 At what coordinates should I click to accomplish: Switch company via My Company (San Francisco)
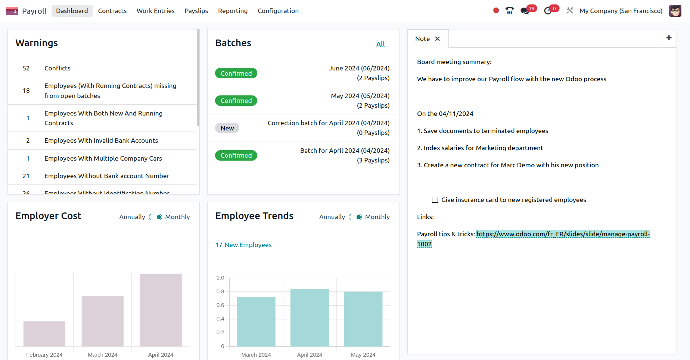pos(620,11)
